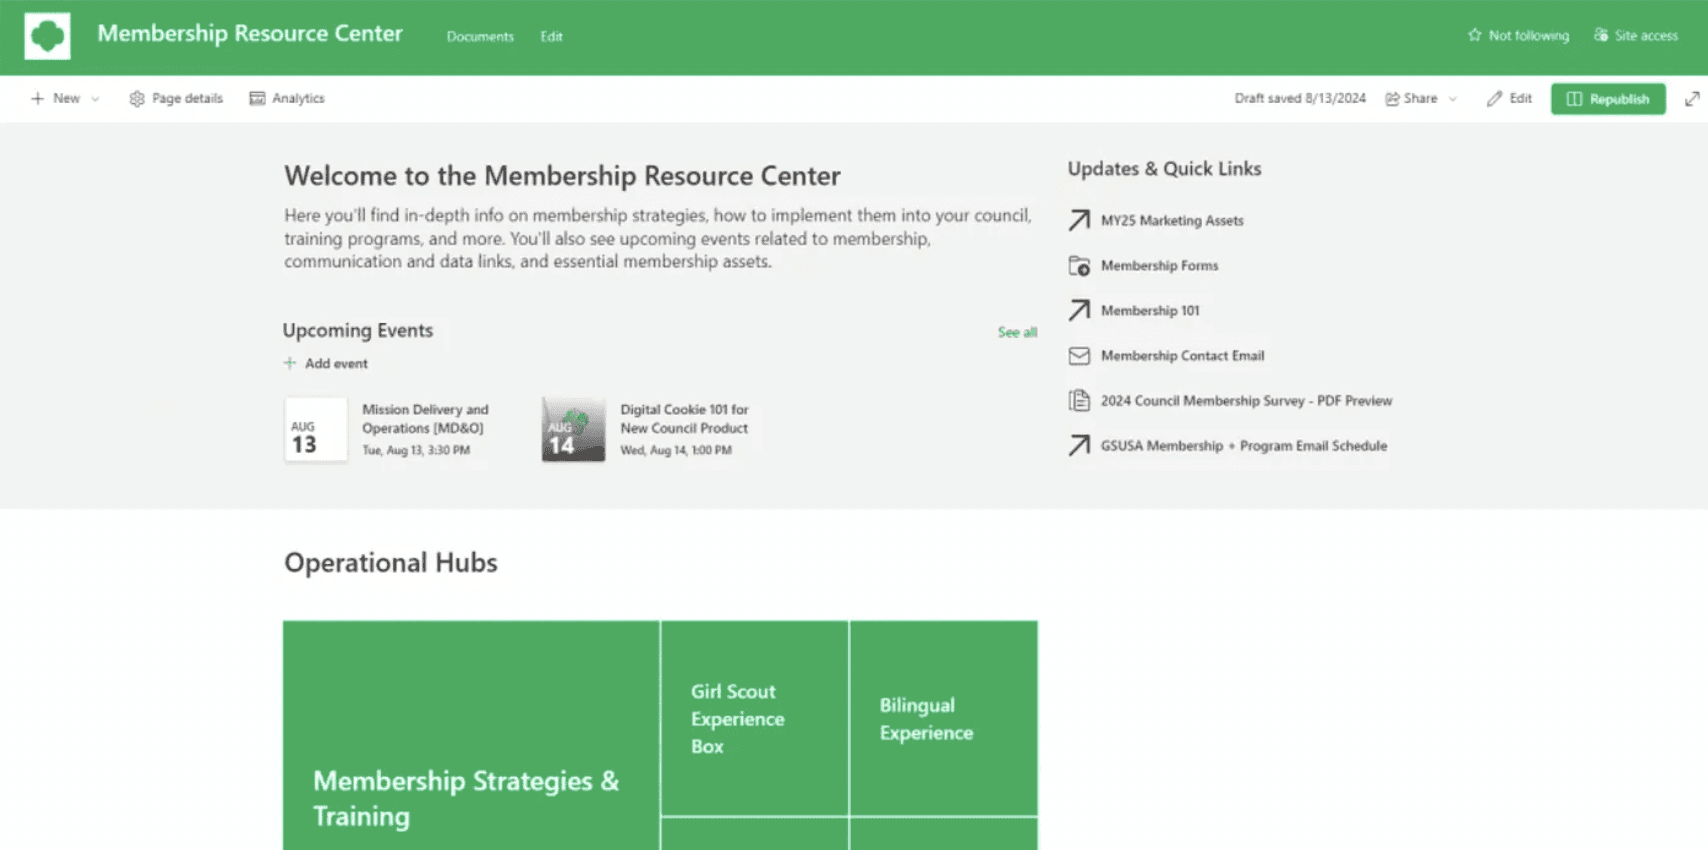1708x850 pixels.
Task: Open Membership 101 quick link
Action: point(1150,310)
